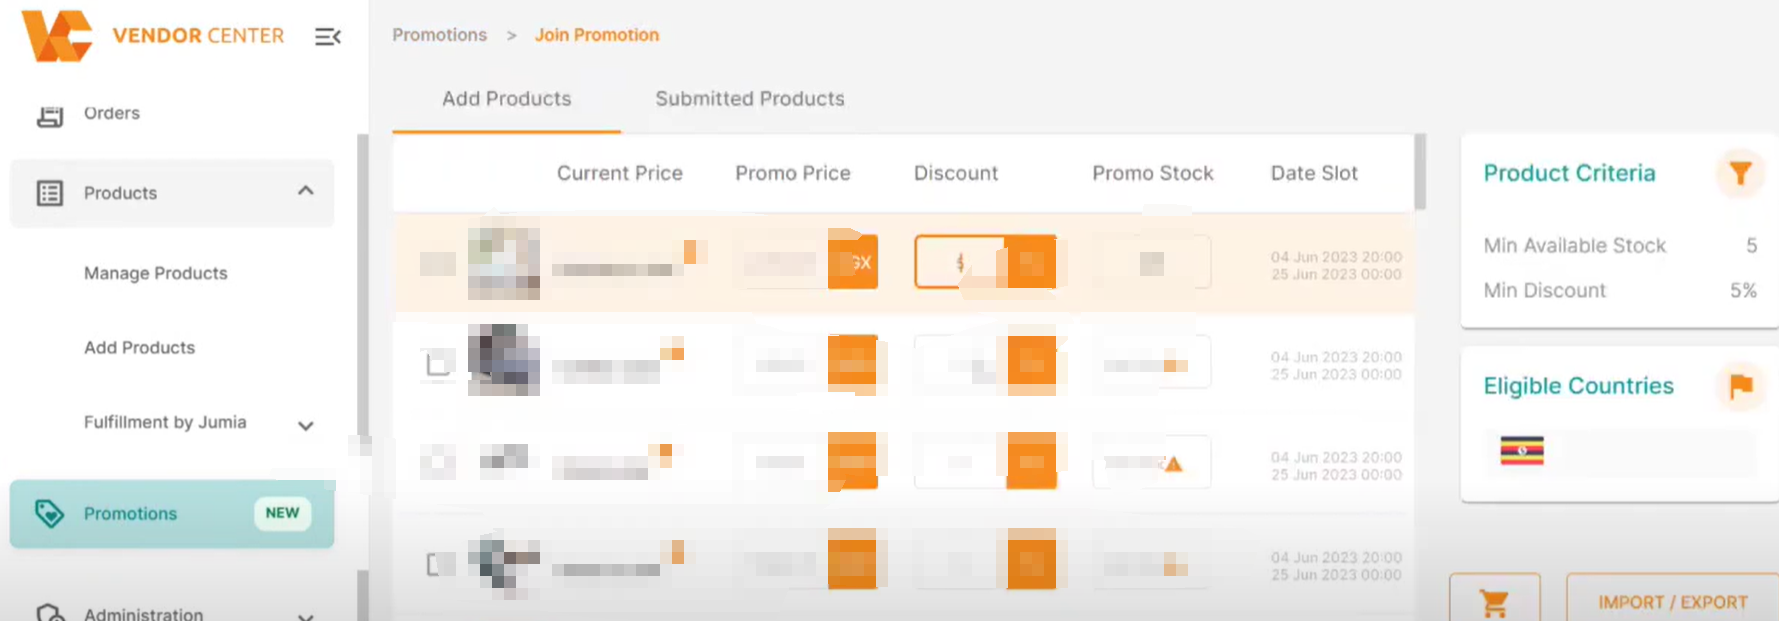Image resolution: width=1779 pixels, height=621 pixels.
Task: Go to Promotions breadcrumb link
Action: (x=439, y=35)
